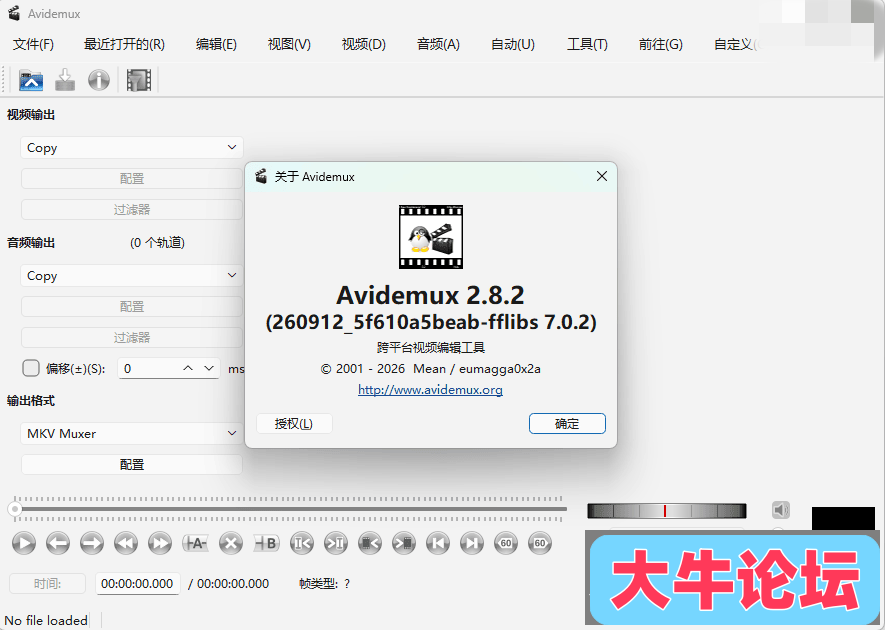
Task: Click the "Avidemux 2.8.2" version heading
Action: 431,295
